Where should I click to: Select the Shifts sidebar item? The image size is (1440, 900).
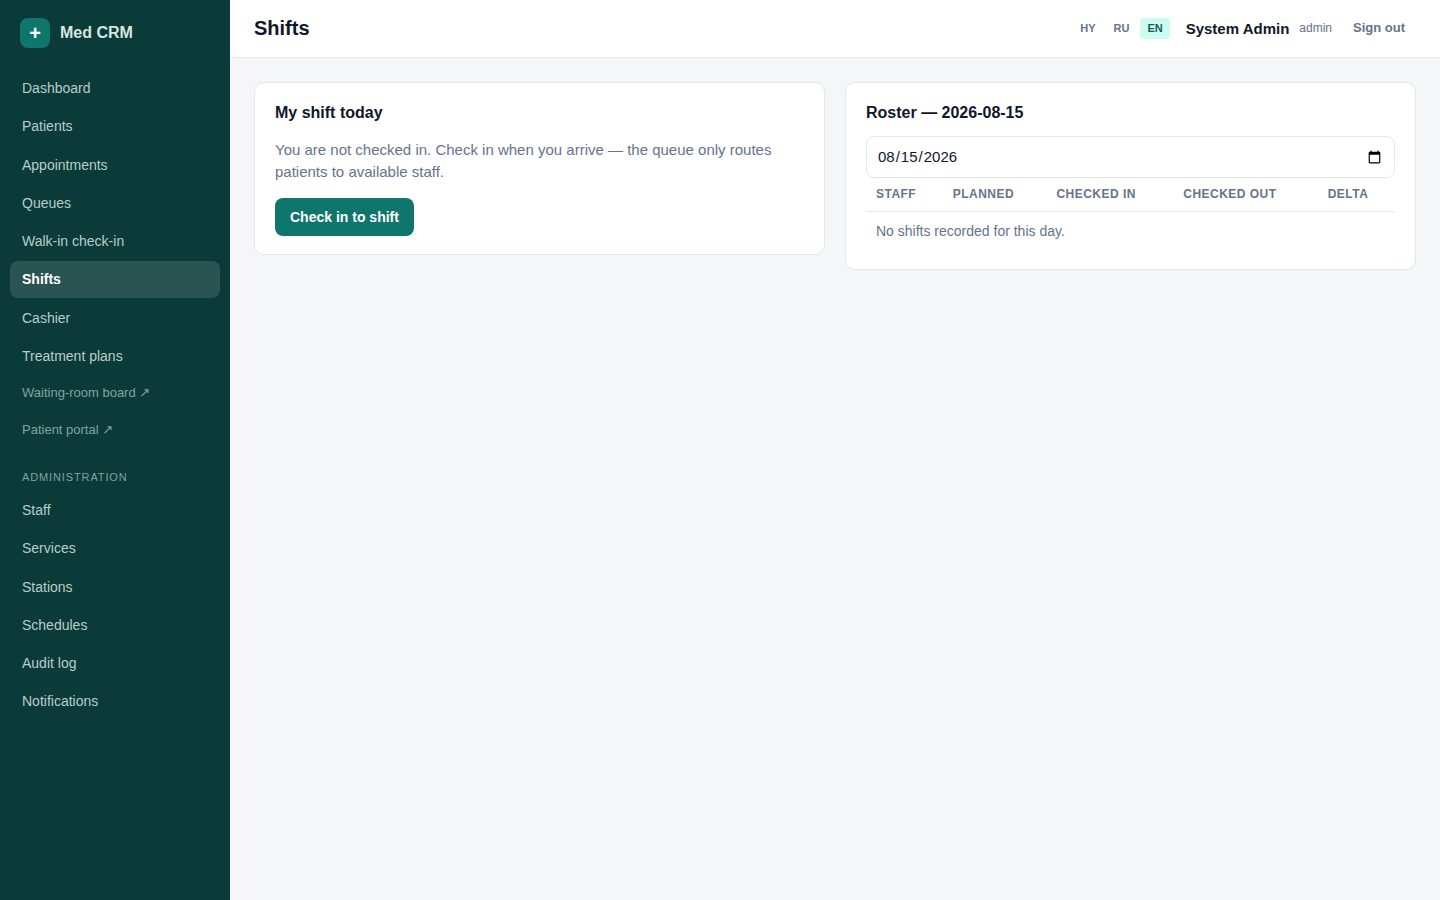[115, 279]
